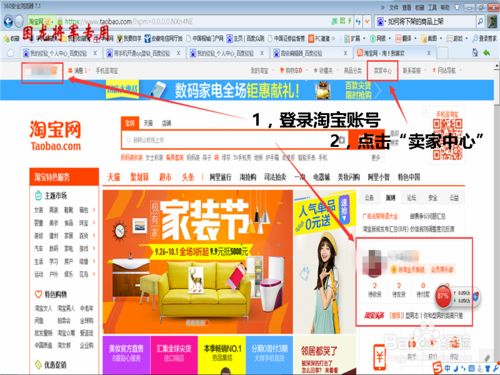This screenshot has width=500, height=375.
Task: Click the 特色购物 heart icon heading
Action: click(x=51, y=294)
